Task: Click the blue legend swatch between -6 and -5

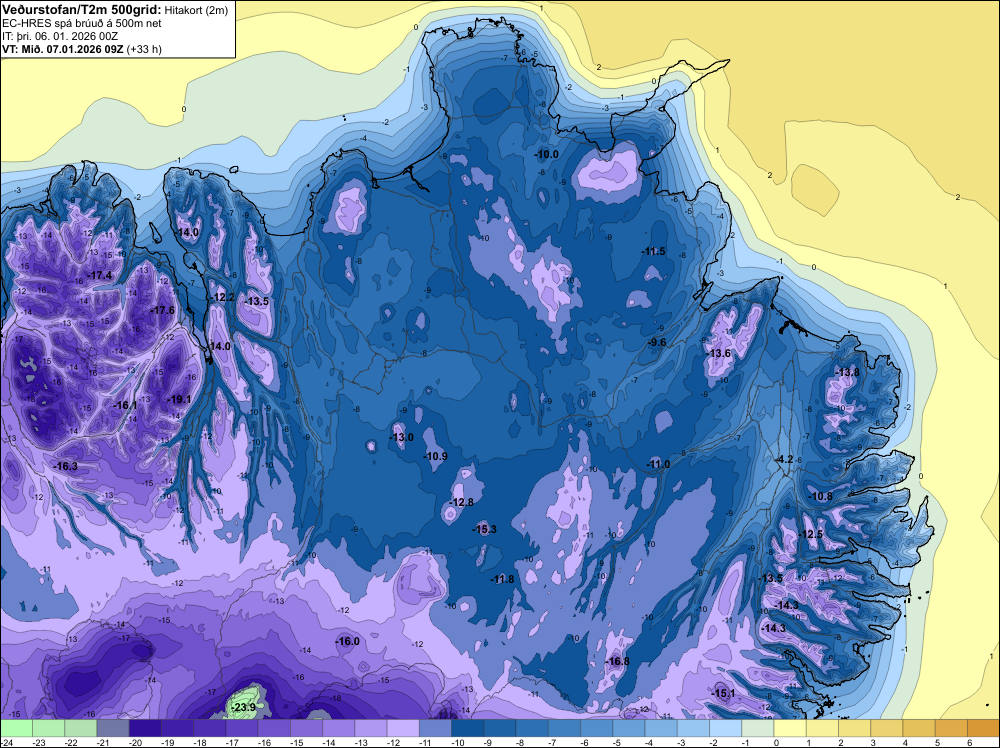Action: (x=596, y=728)
